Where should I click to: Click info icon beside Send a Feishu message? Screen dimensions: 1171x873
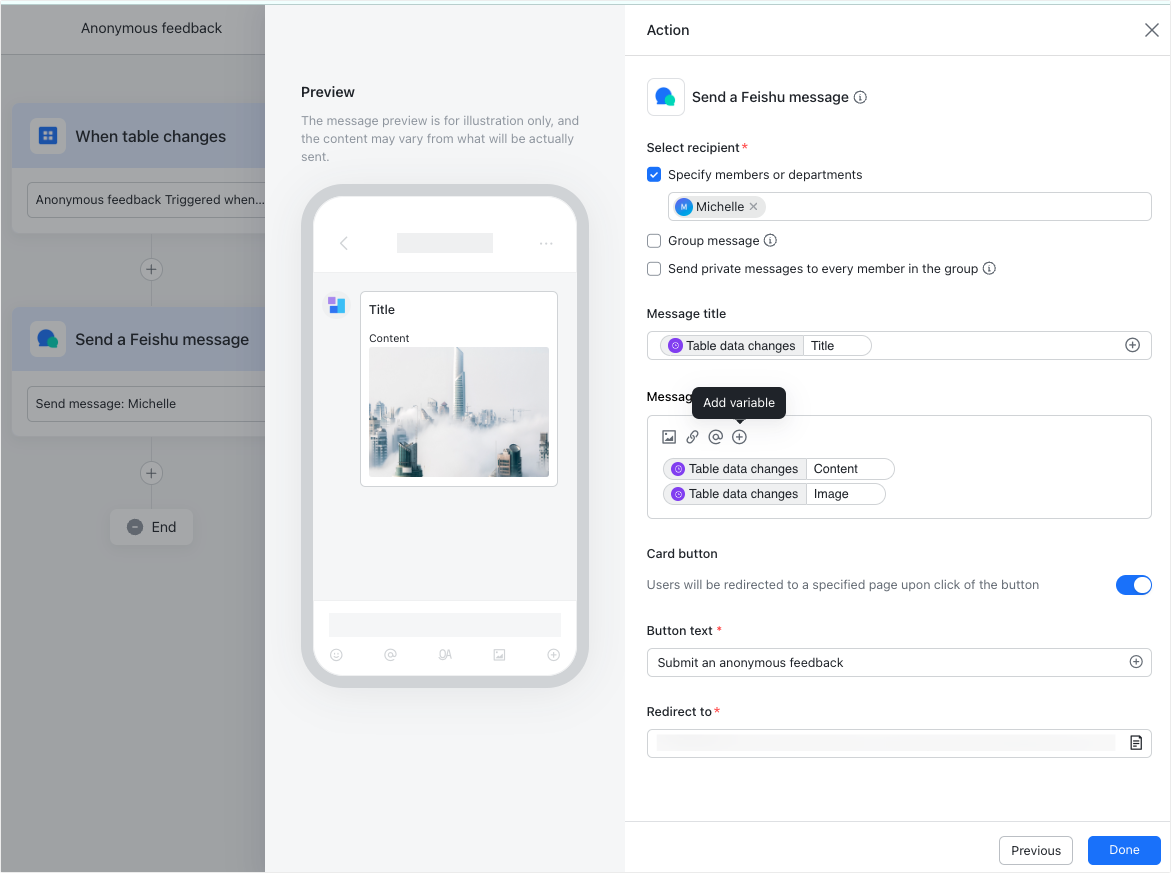tap(860, 98)
